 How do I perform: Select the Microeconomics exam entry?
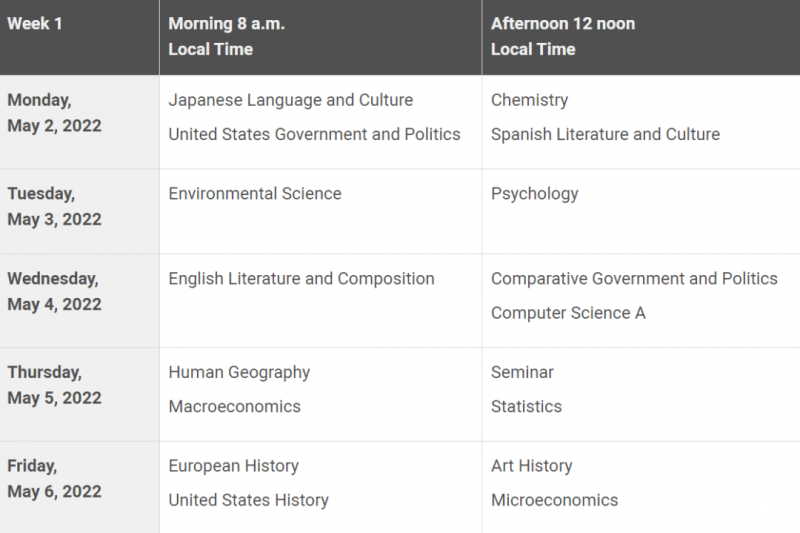pos(555,500)
